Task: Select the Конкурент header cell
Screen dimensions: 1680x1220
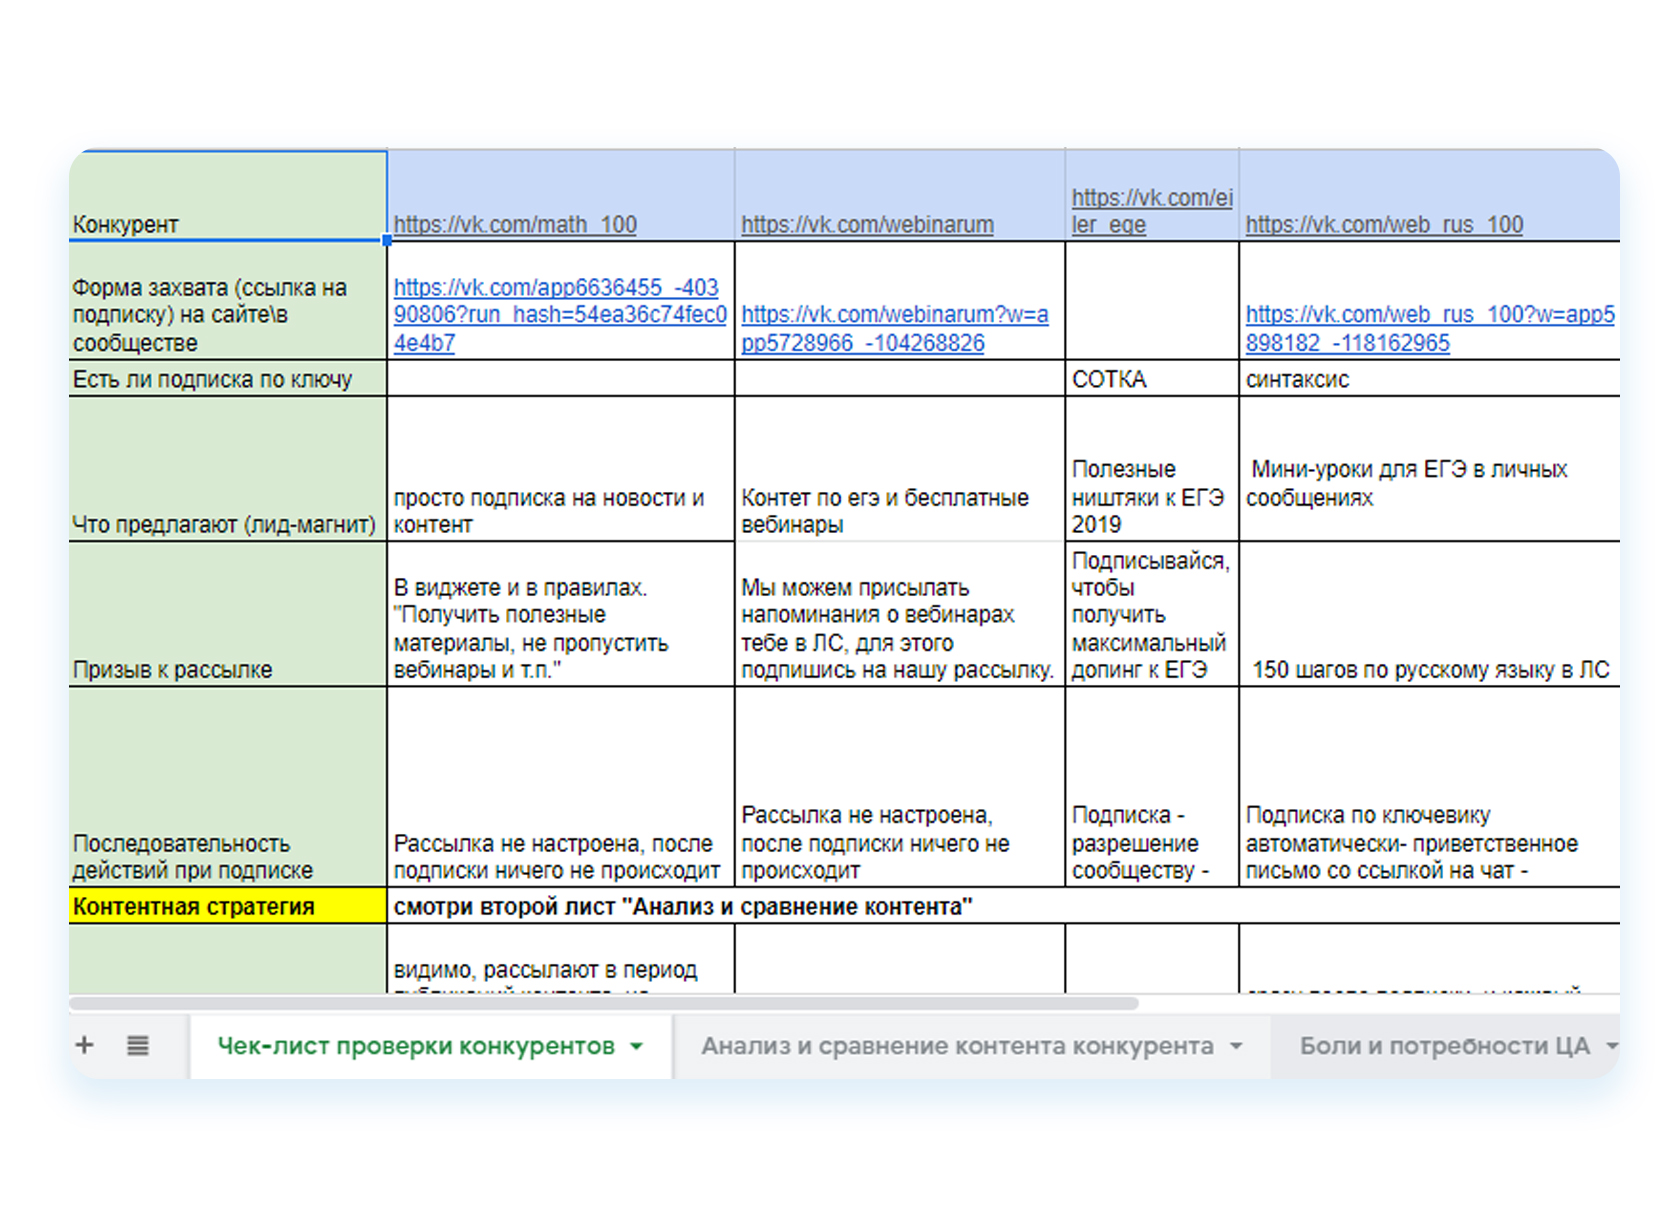Action: (x=228, y=196)
